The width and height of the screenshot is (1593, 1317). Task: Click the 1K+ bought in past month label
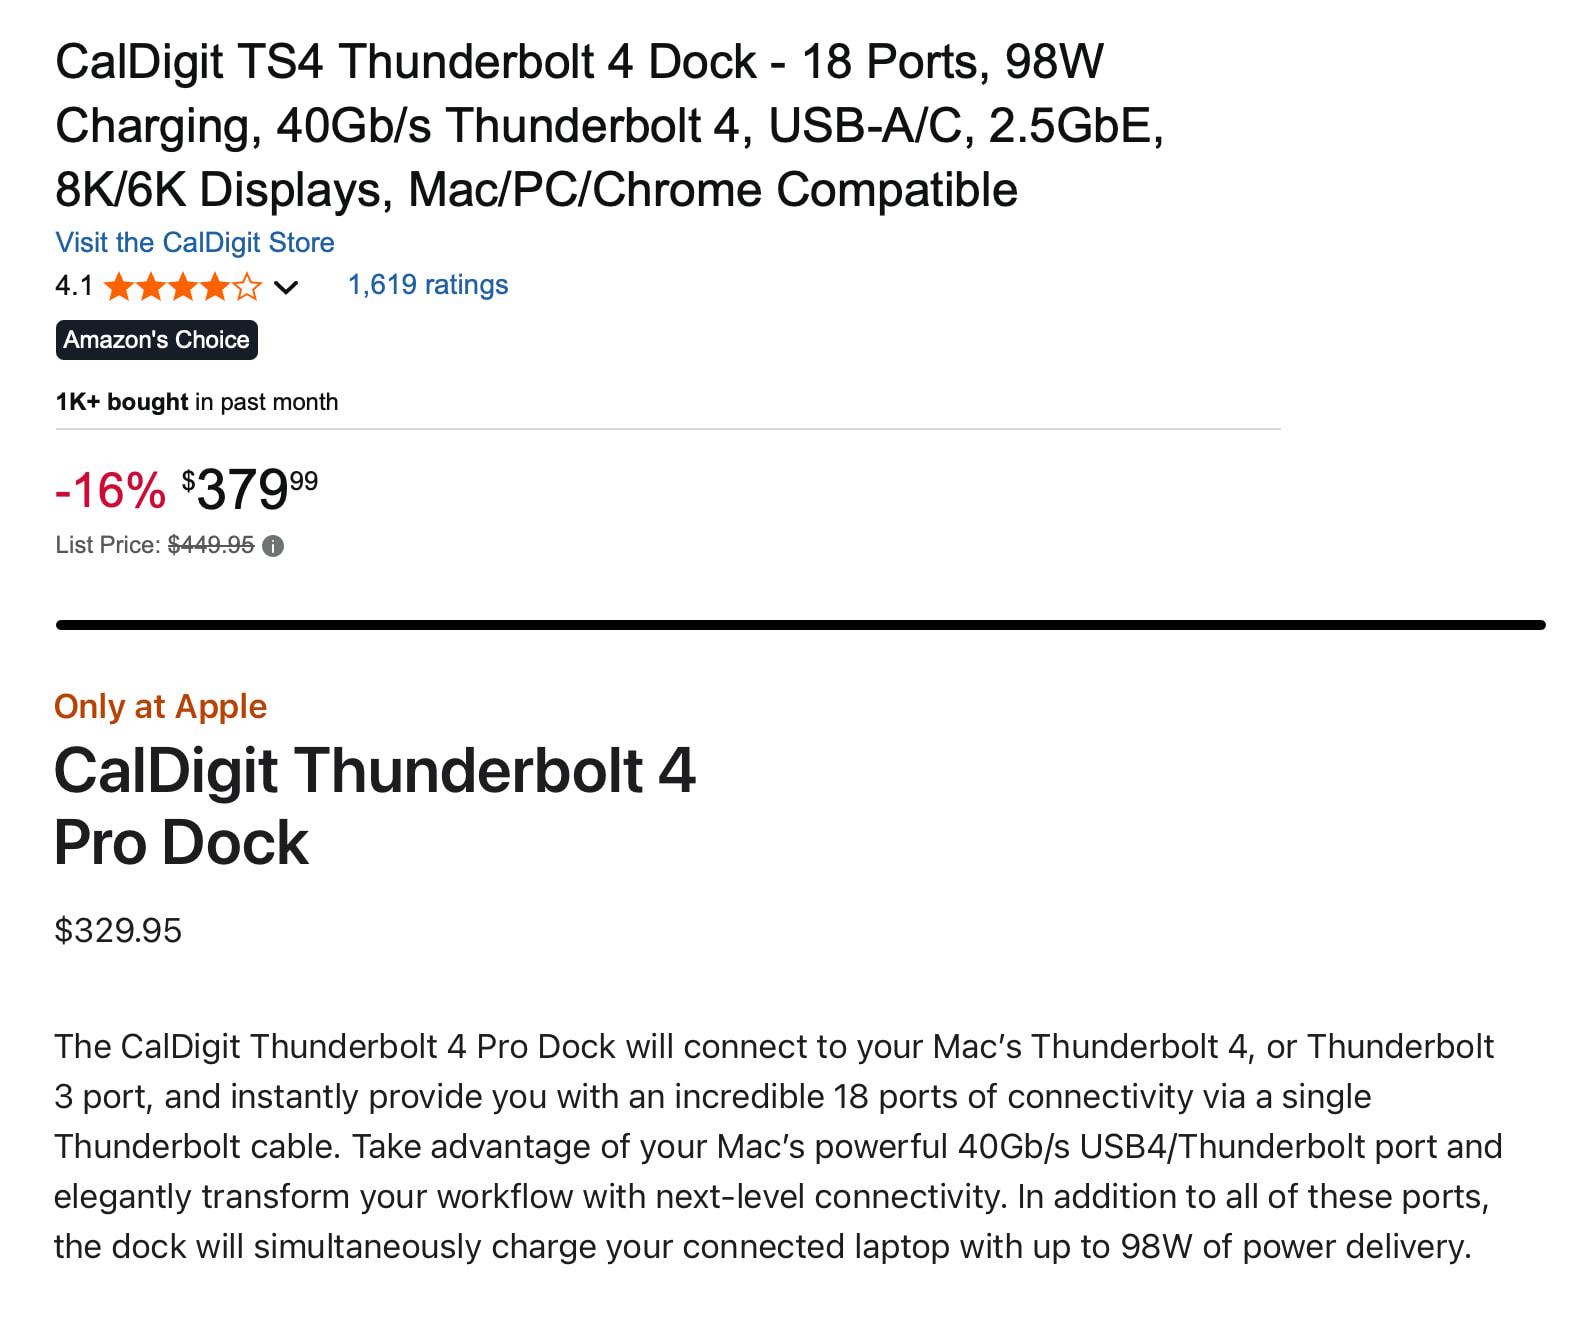click(x=197, y=402)
